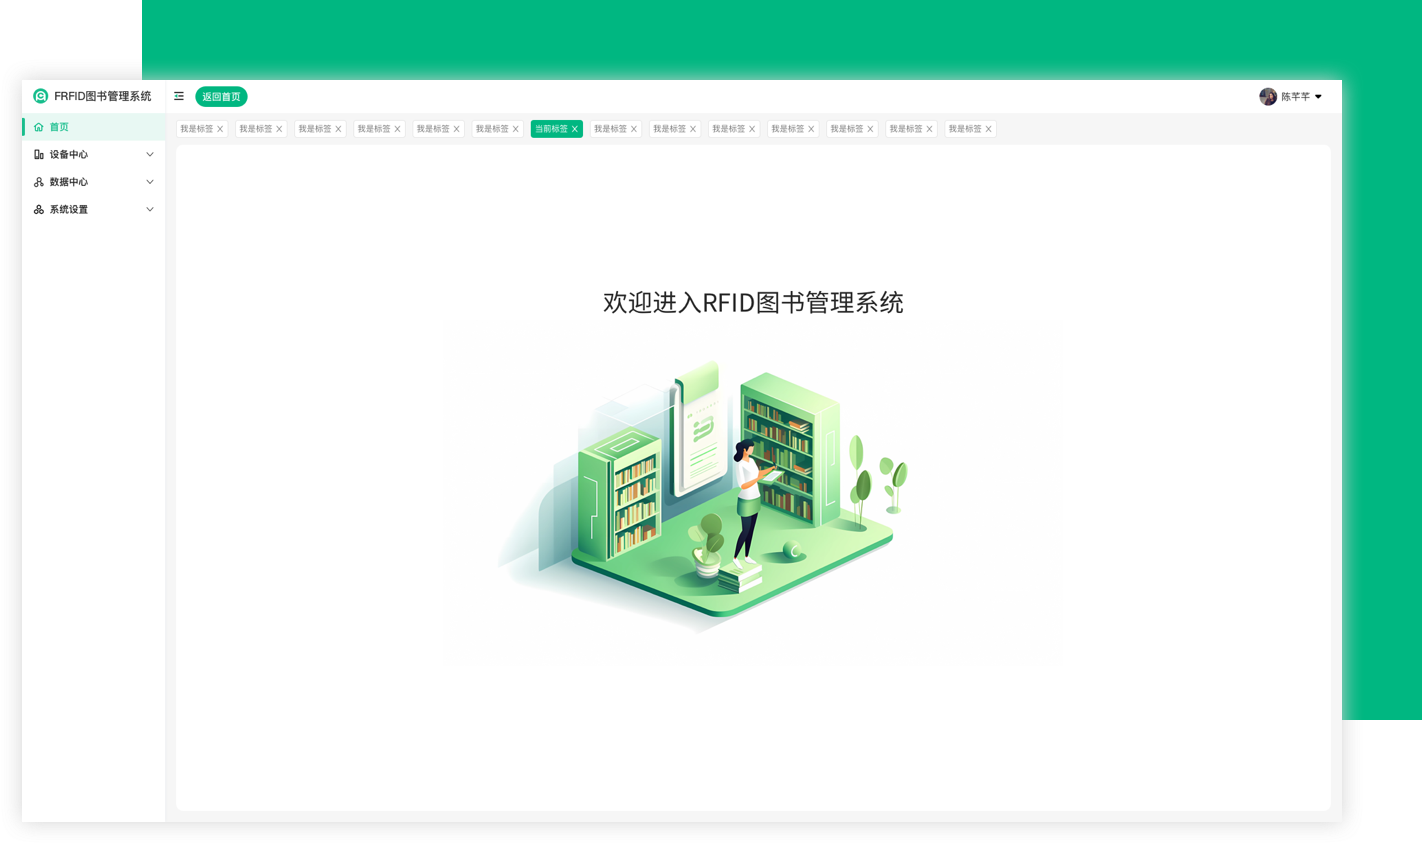1422x844 pixels.
Task: Open the 陈芊芊 user dropdown arrow
Action: pos(1318,97)
